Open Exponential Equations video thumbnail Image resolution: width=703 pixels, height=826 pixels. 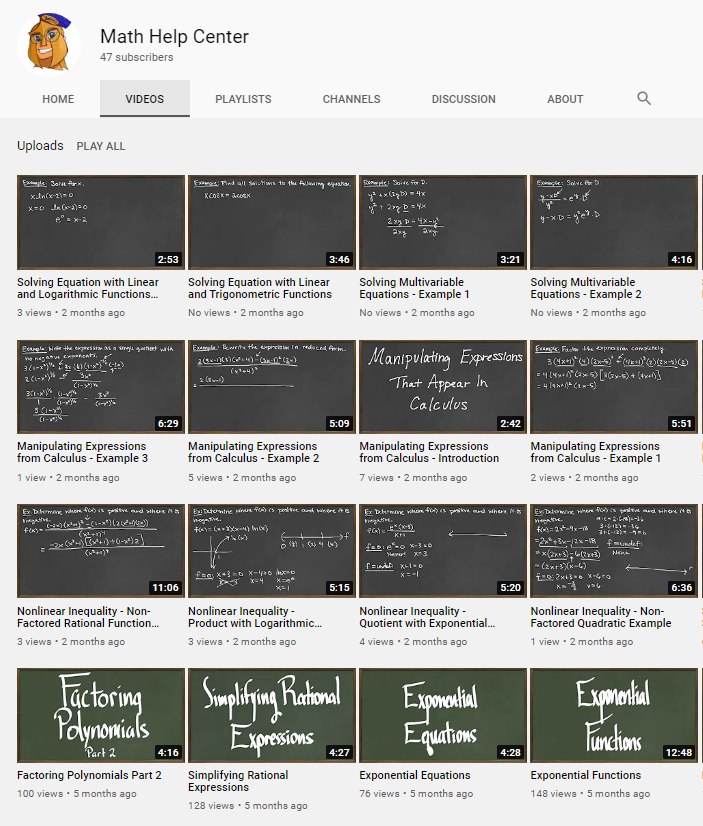click(x=443, y=715)
